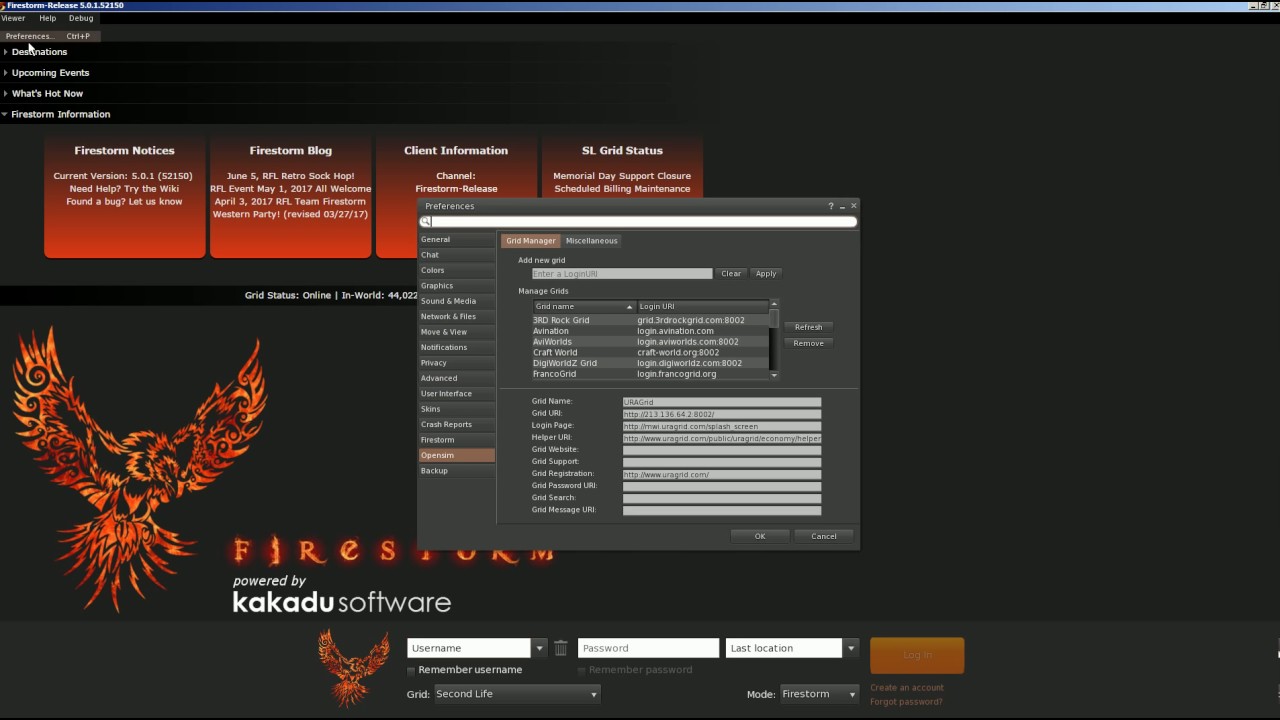The height and width of the screenshot is (720, 1280).
Task: Click the Preferences help question mark icon
Action: point(830,206)
